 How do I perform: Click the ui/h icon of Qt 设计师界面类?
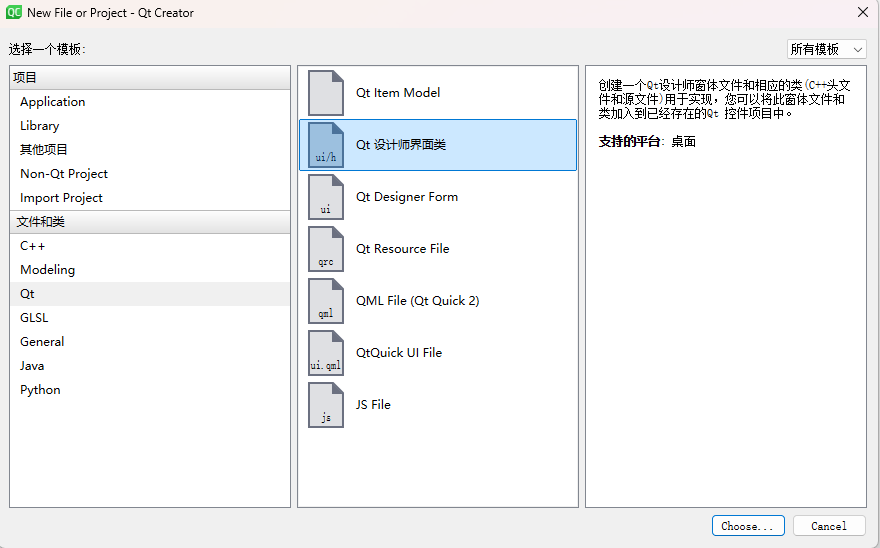[326, 145]
